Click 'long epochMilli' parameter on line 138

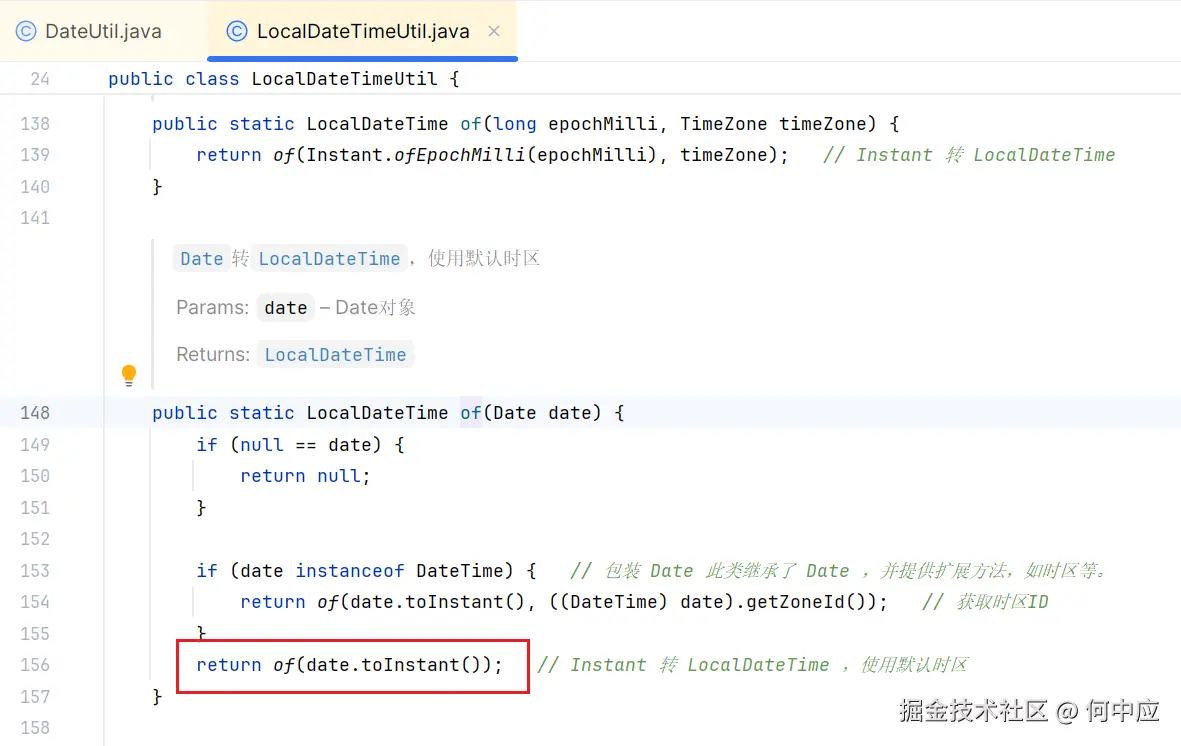[x=575, y=124]
